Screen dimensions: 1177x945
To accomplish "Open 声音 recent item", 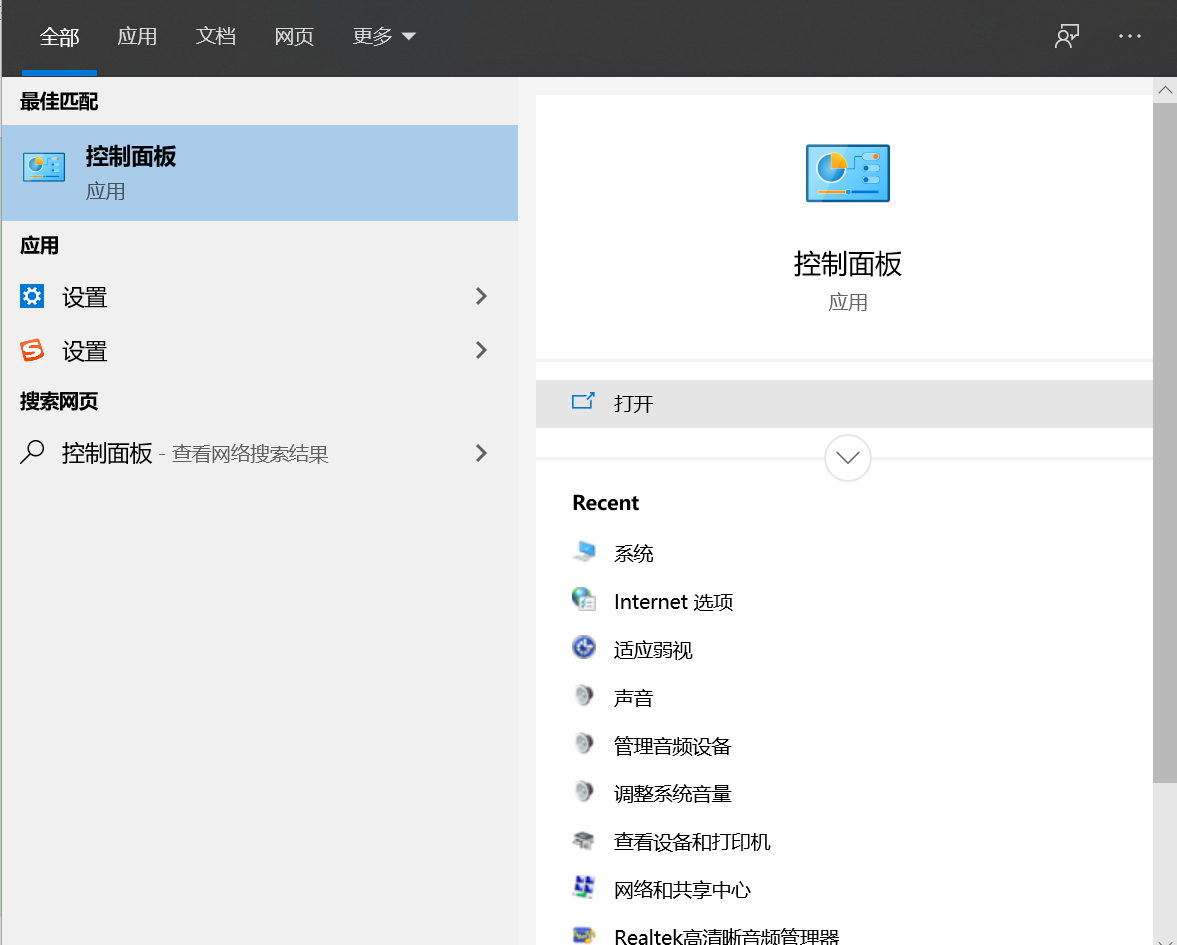I will pyautogui.click(x=633, y=698).
